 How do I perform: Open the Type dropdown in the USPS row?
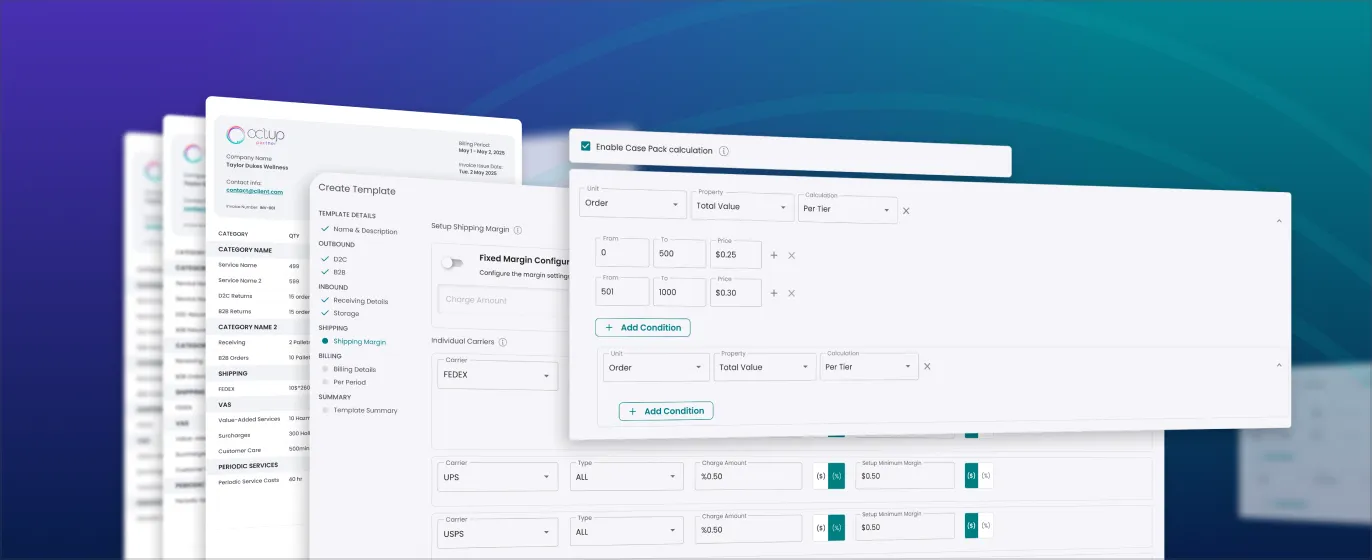[x=627, y=529]
